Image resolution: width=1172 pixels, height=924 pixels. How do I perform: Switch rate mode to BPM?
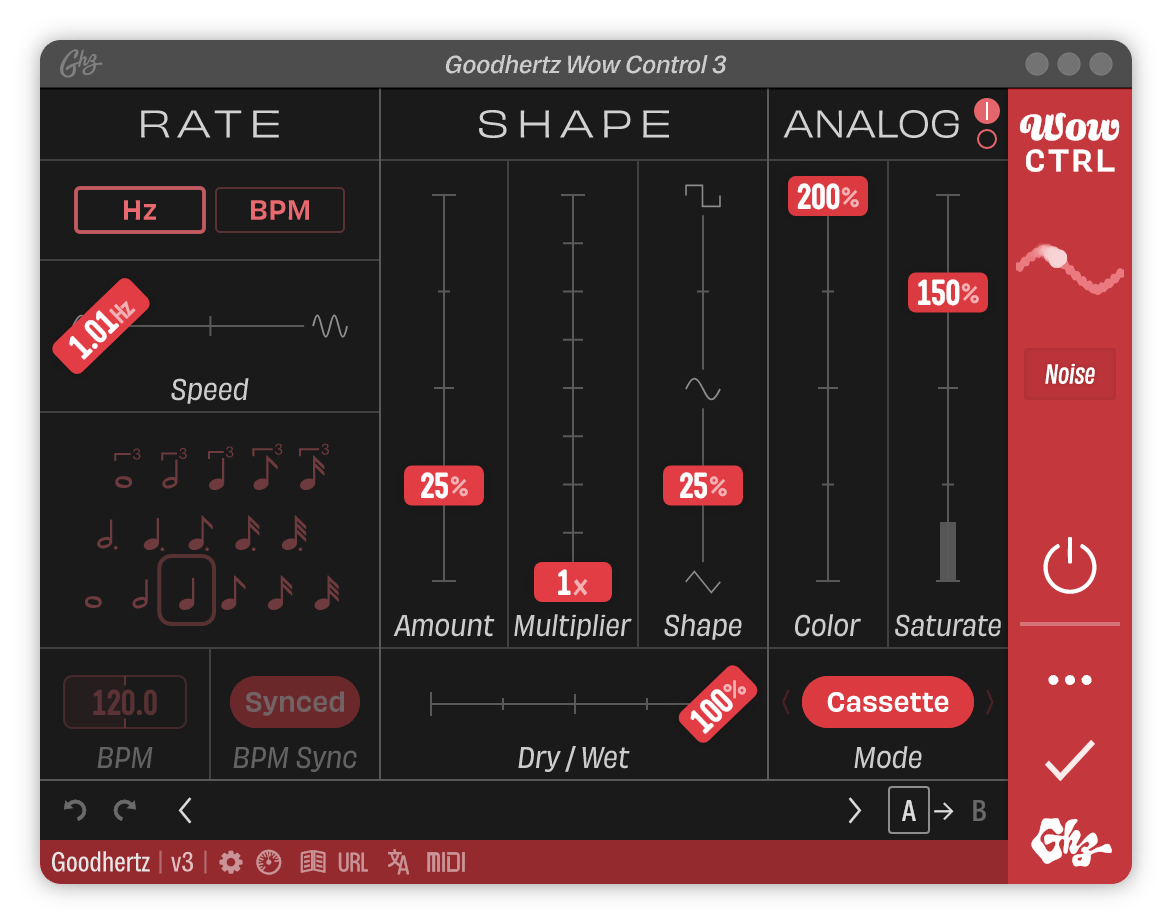pyautogui.click(x=279, y=210)
